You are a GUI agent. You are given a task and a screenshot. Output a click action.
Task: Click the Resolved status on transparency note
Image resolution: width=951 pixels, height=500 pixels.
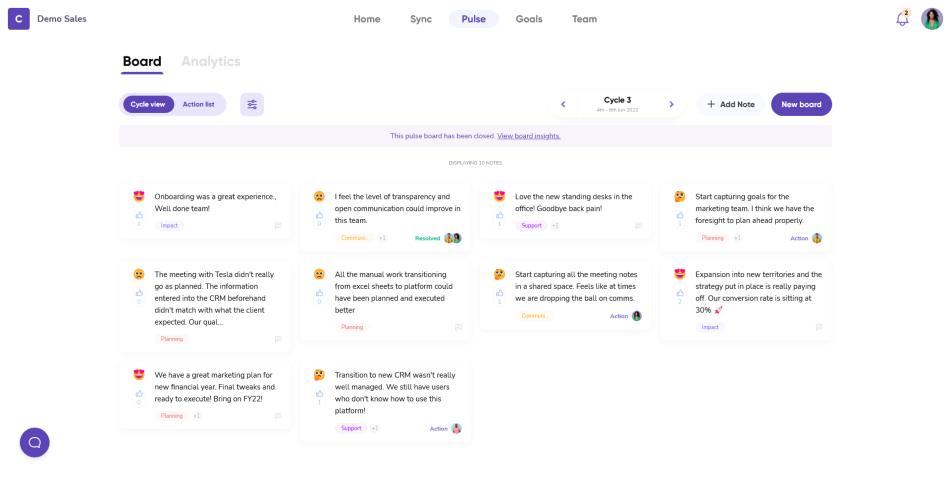(428, 238)
